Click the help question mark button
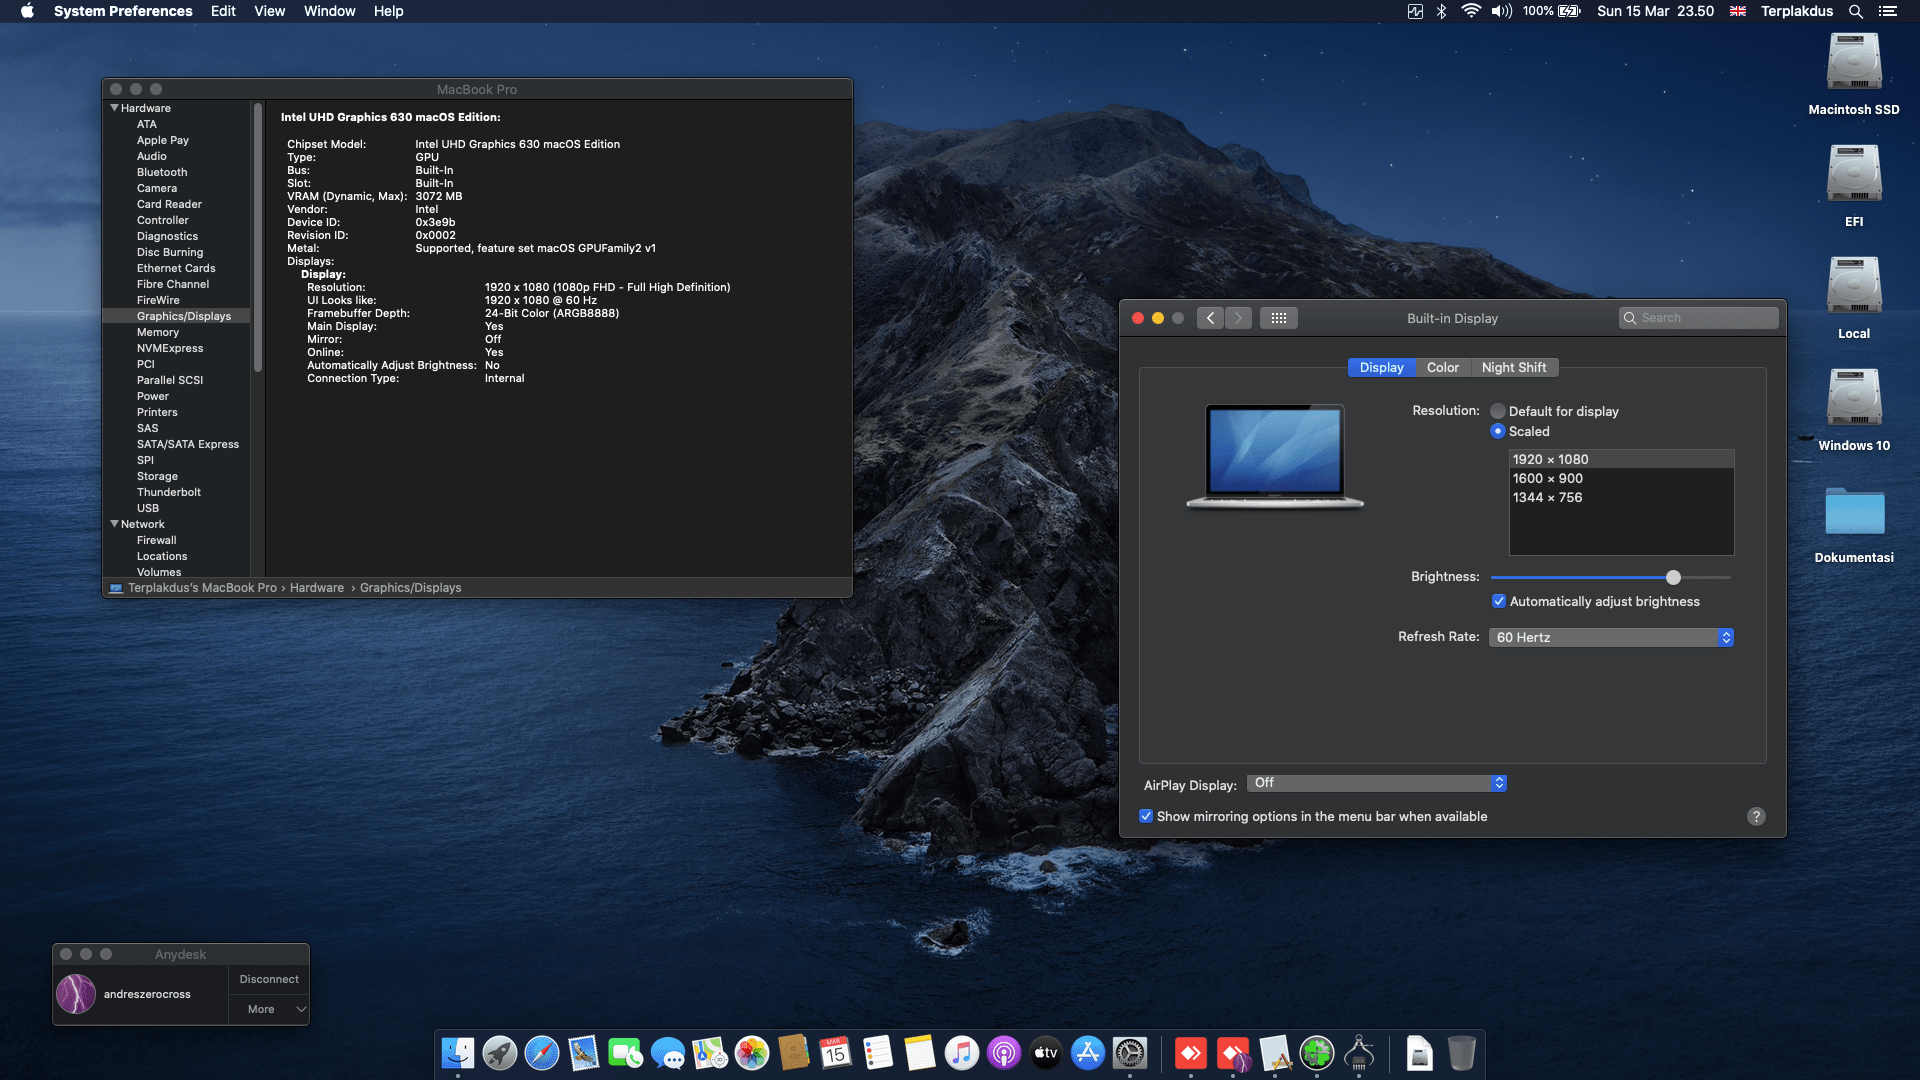 click(x=1756, y=816)
